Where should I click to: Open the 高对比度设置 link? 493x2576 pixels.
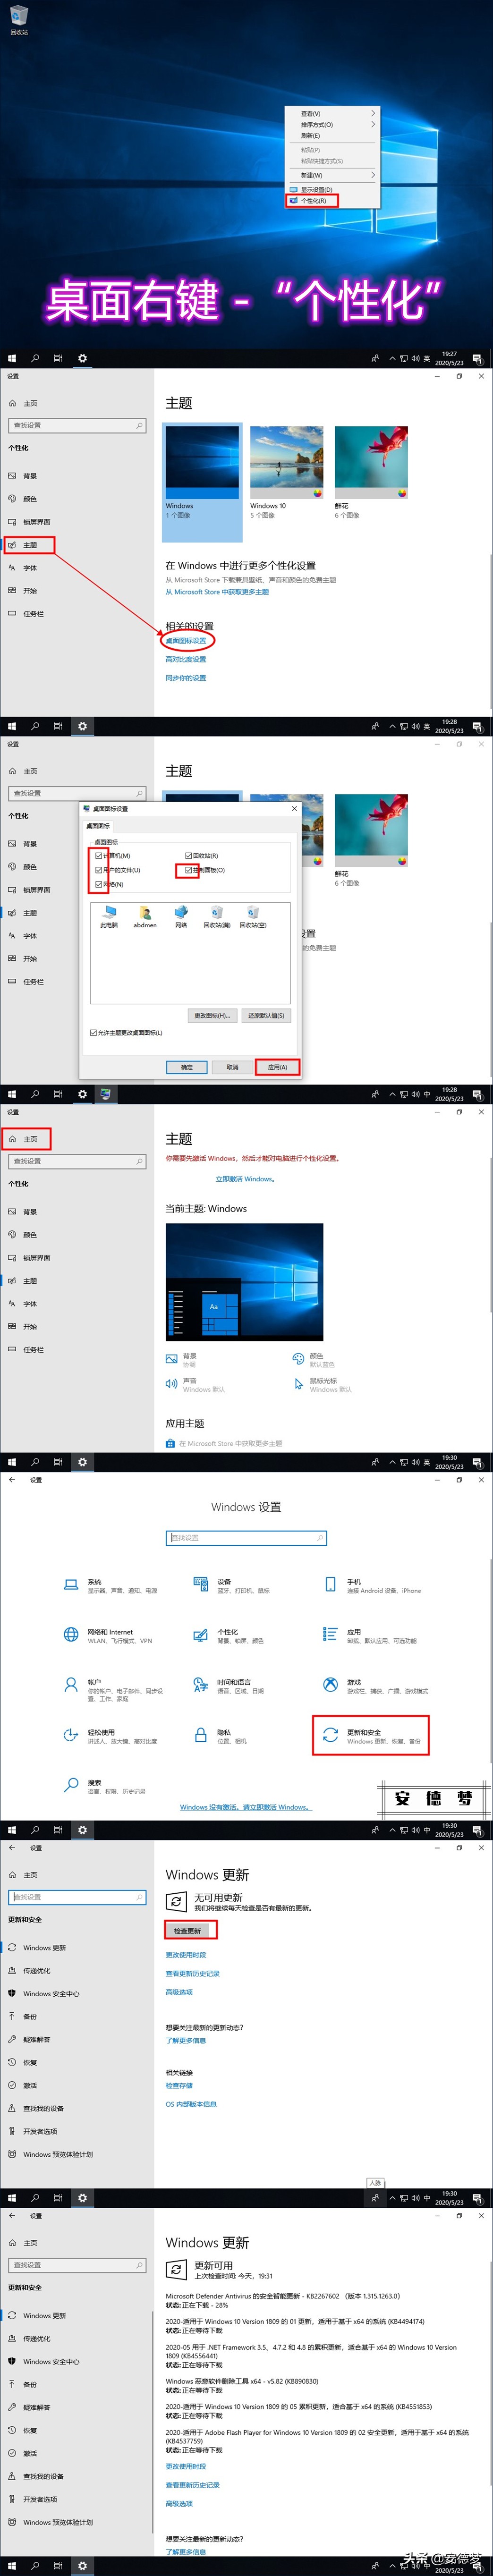(186, 659)
